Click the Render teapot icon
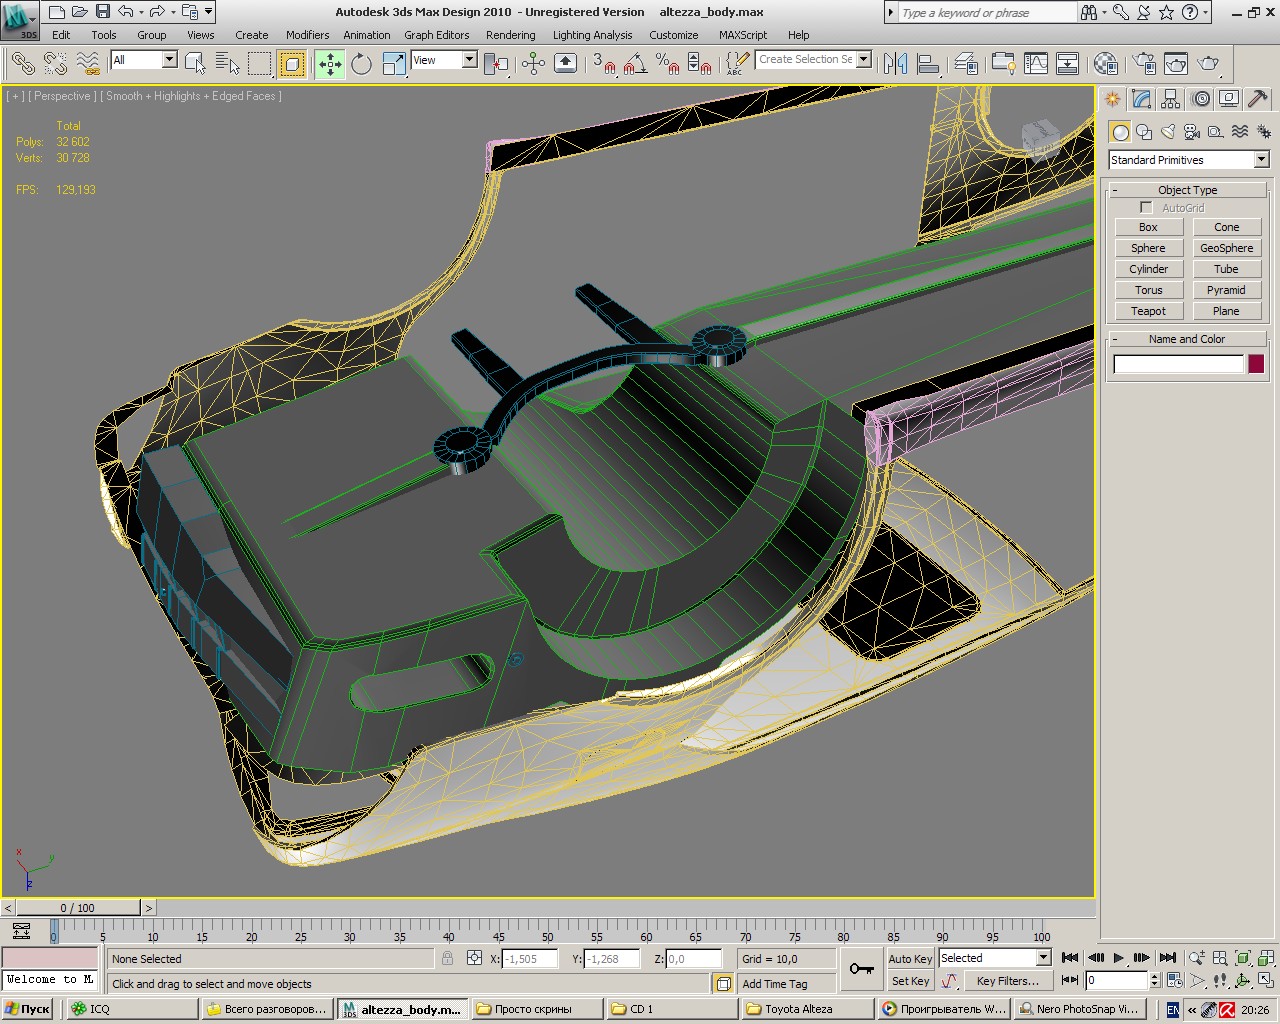This screenshot has width=1280, height=1024. click(1208, 64)
